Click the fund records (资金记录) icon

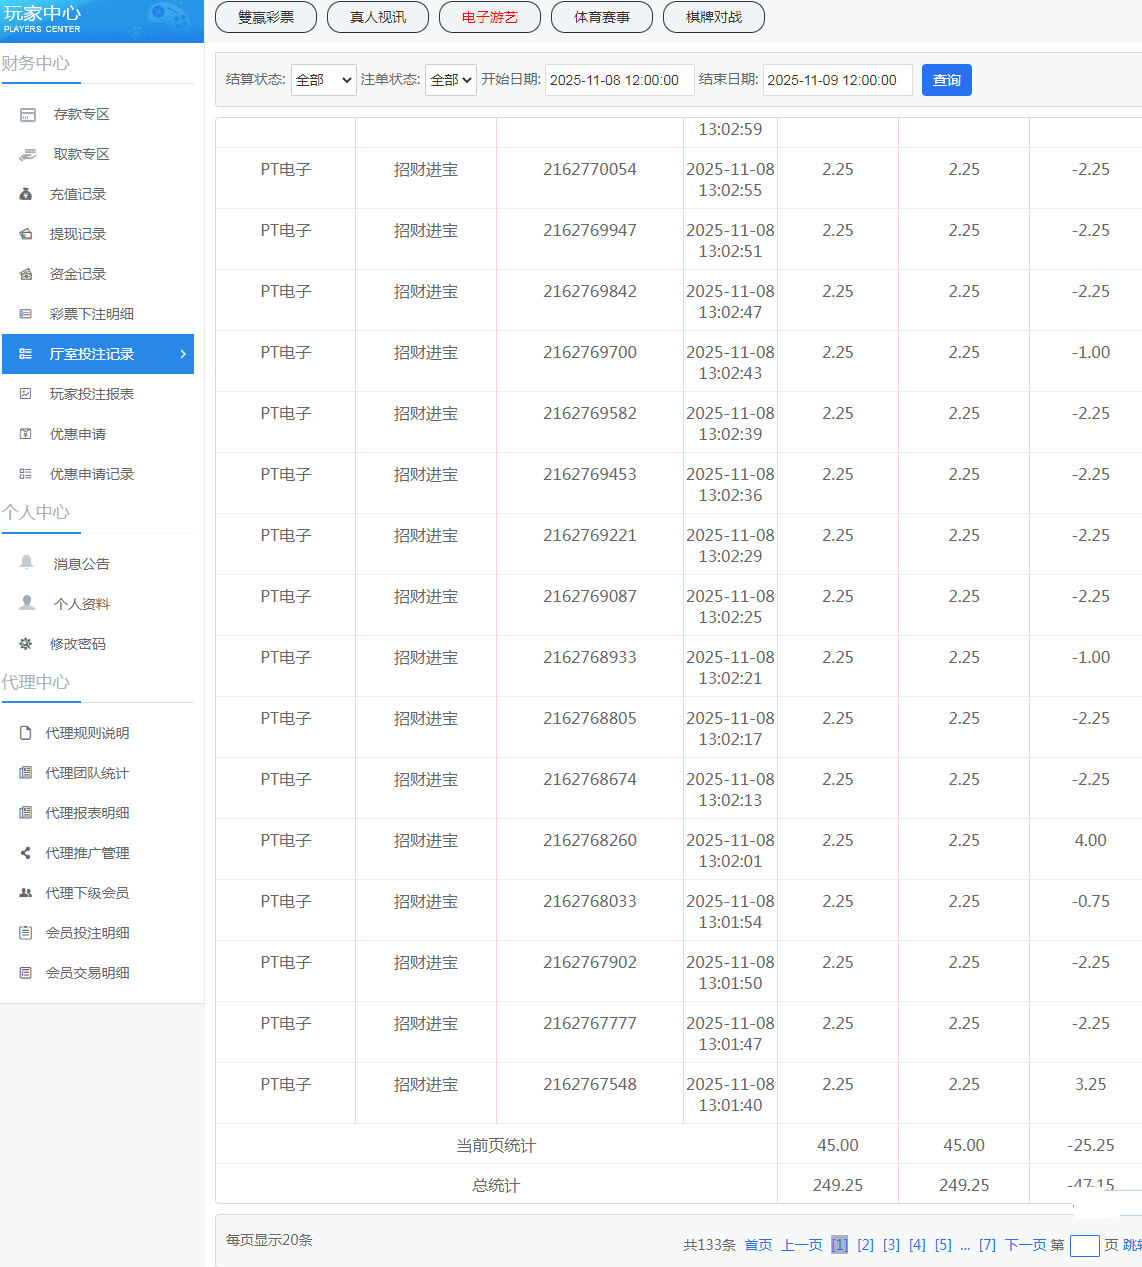(26, 275)
